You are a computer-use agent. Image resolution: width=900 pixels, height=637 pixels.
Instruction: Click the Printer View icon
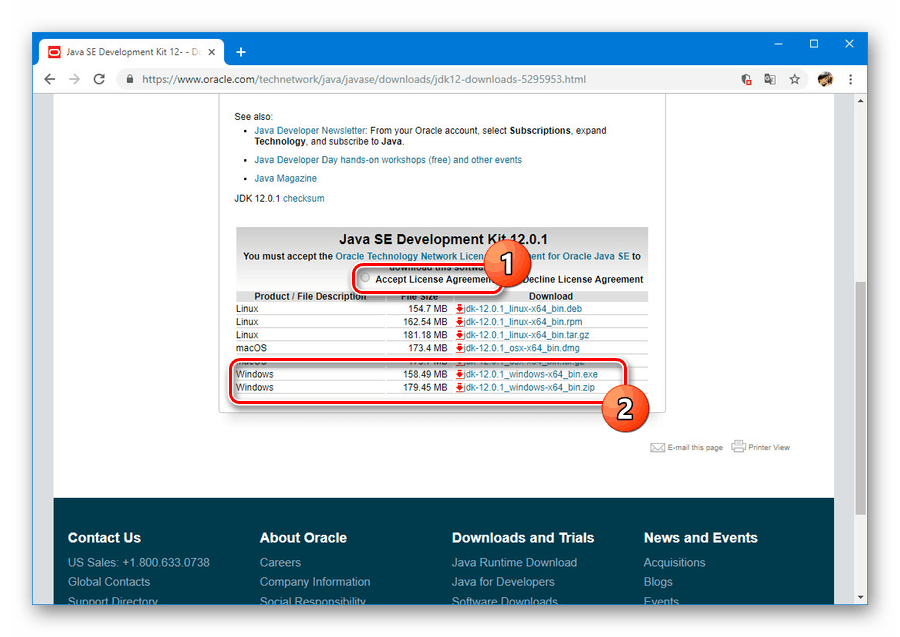coord(738,446)
